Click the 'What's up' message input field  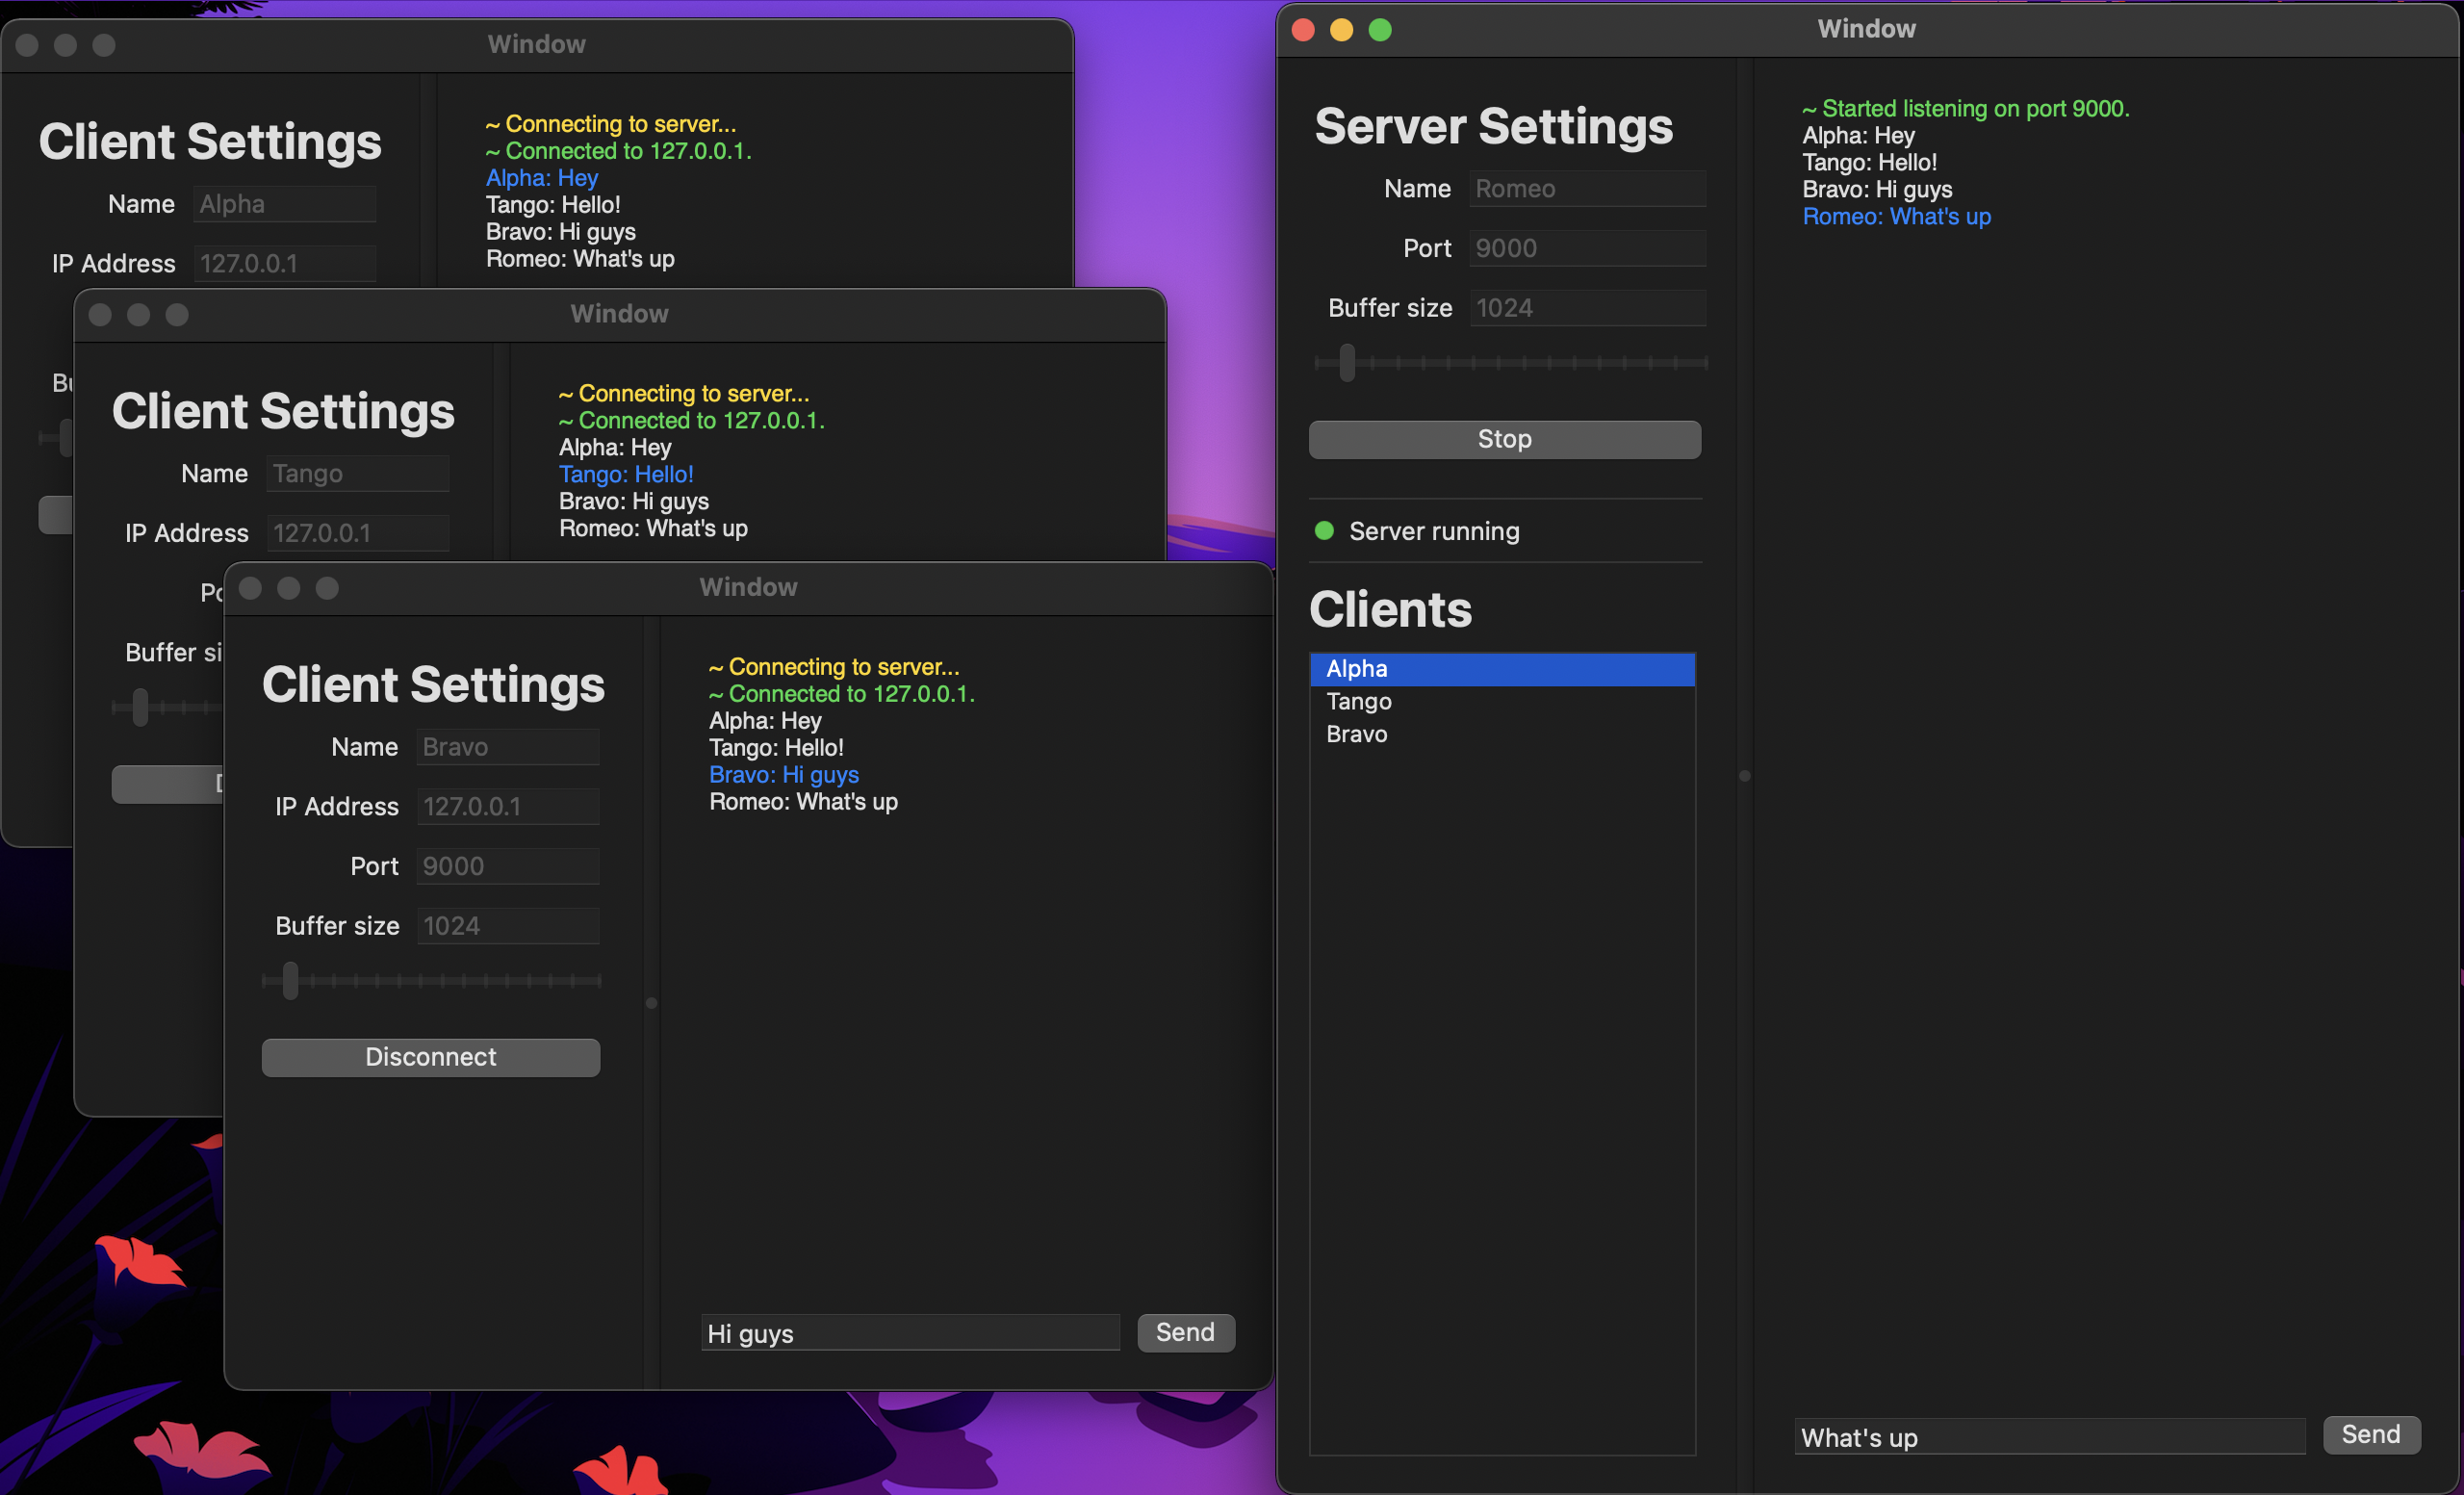pyautogui.click(x=2048, y=1437)
